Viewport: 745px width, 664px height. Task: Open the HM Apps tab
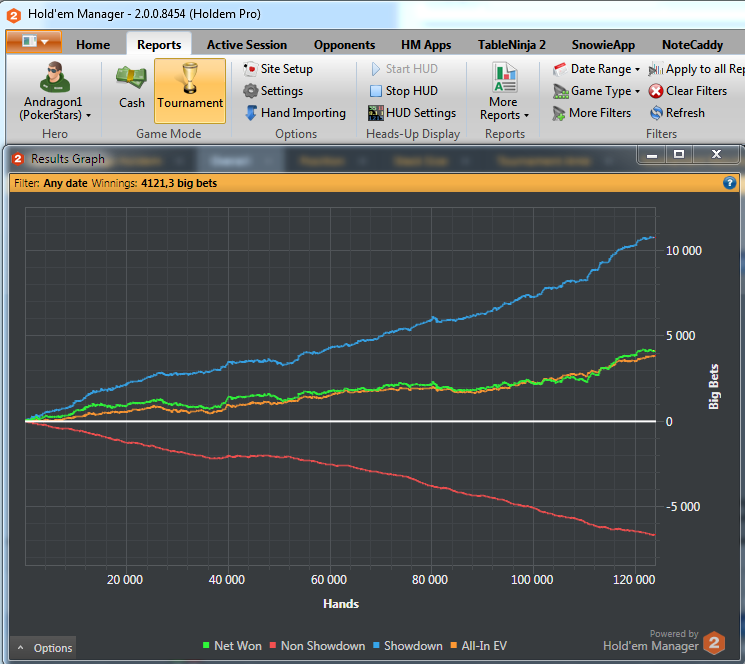tap(426, 45)
